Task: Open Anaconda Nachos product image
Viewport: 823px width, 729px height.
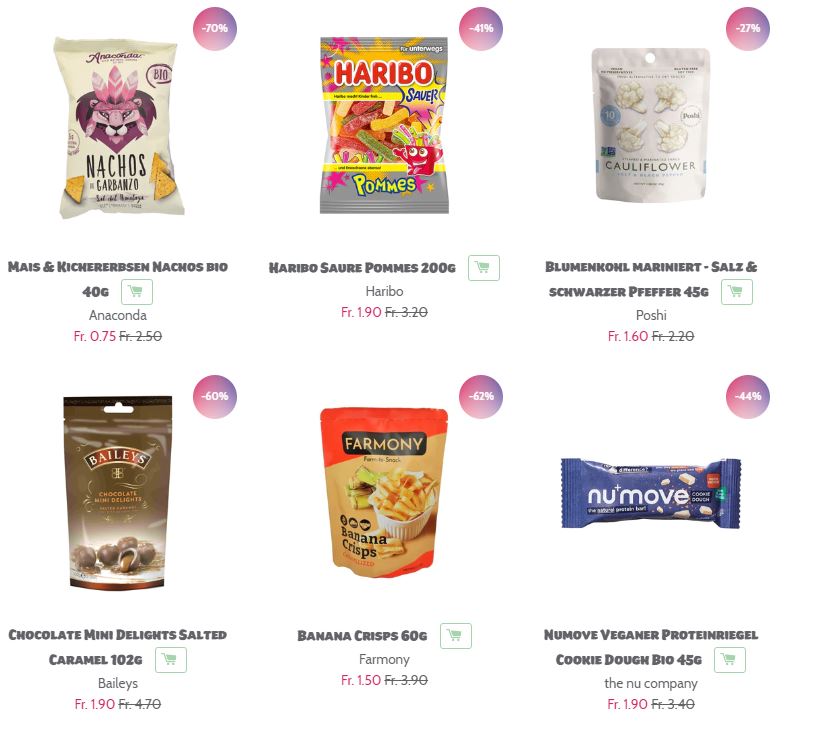Action: tap(119, 128)
